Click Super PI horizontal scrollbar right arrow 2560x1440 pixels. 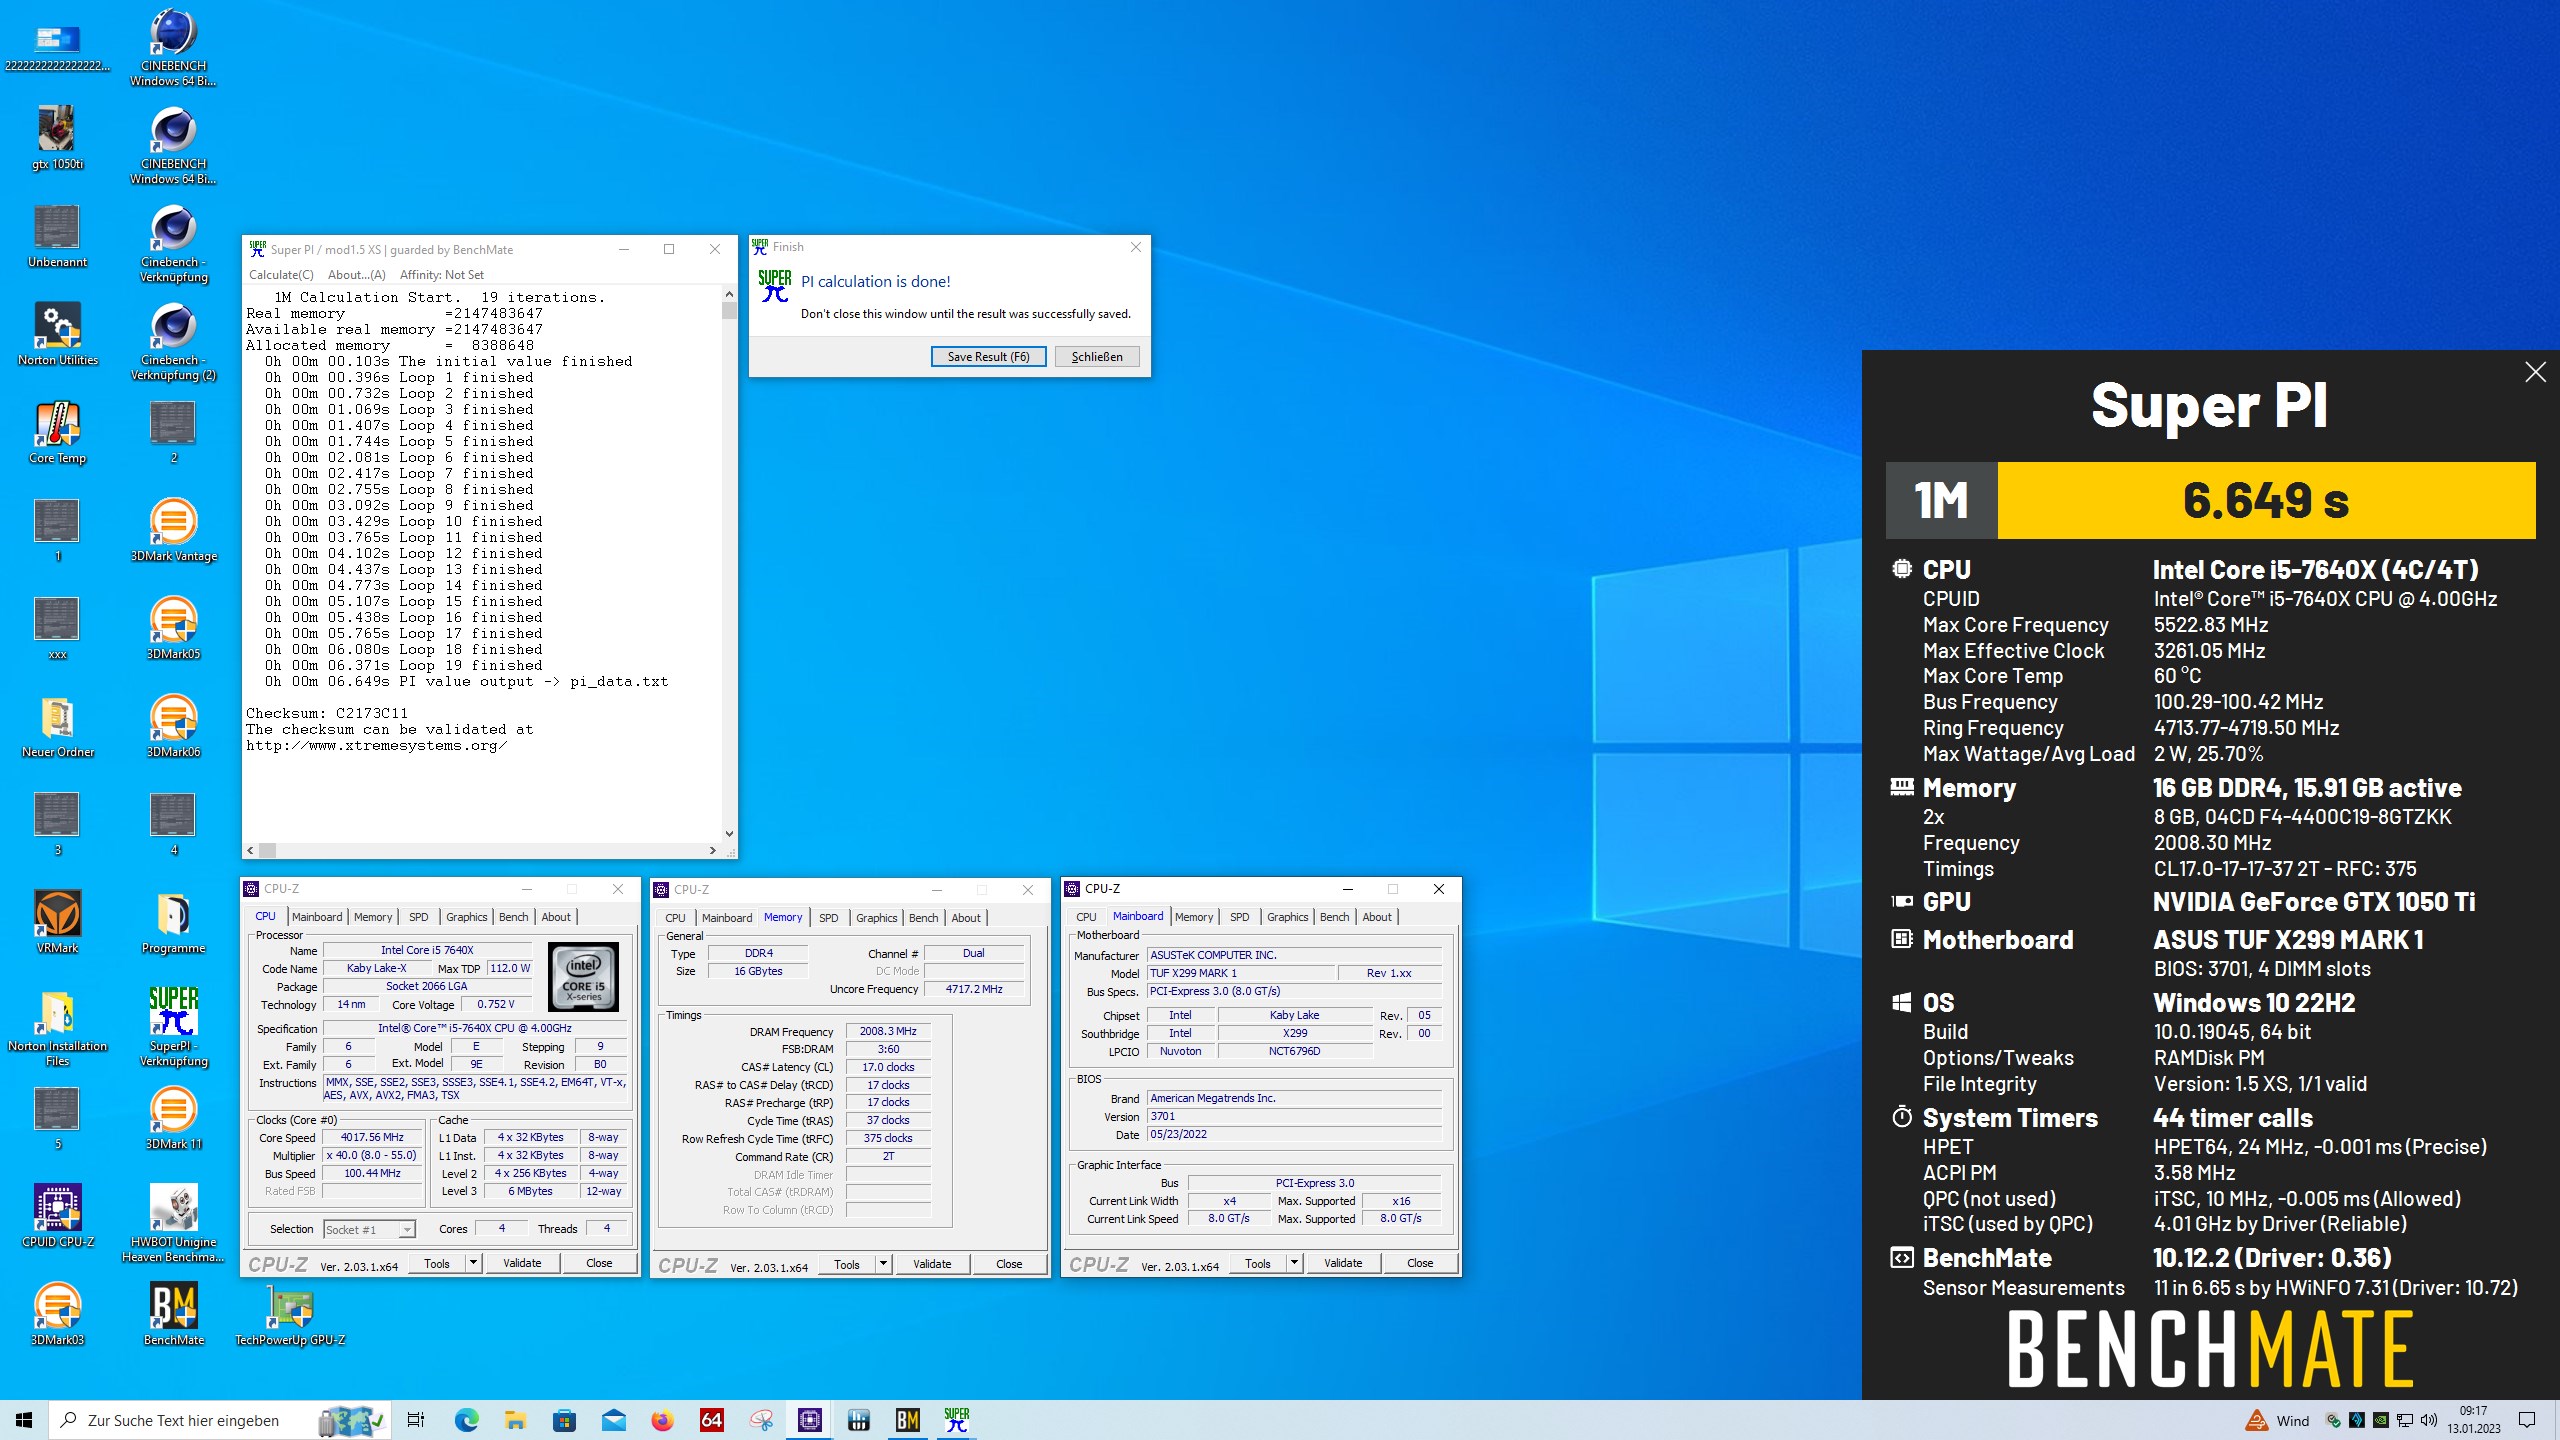coord(712,850)
